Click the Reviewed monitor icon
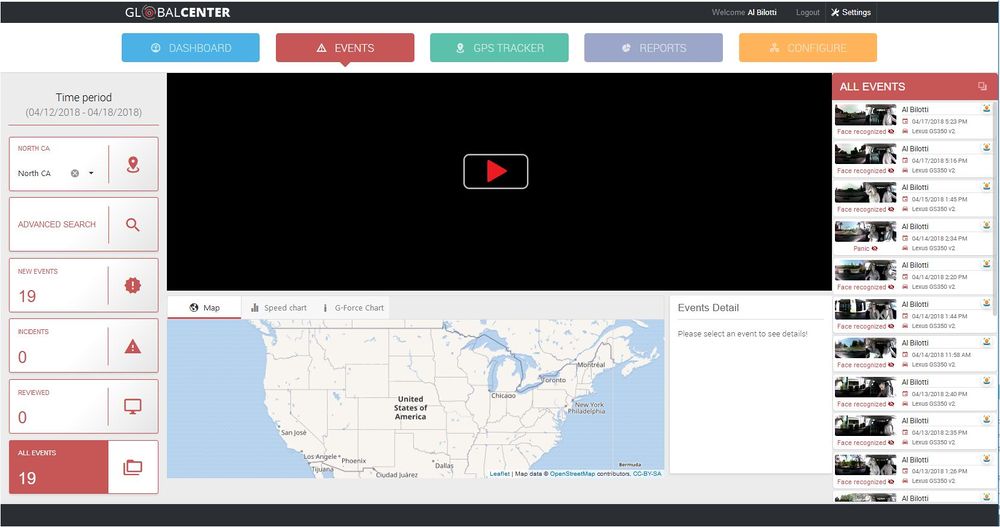 133,406
